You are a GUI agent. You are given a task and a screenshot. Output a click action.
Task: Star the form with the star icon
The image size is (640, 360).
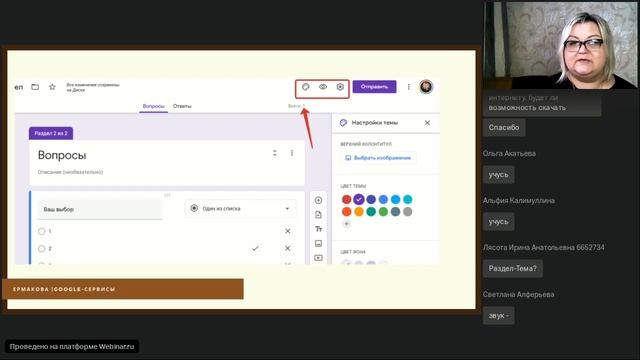click(52, 87)
